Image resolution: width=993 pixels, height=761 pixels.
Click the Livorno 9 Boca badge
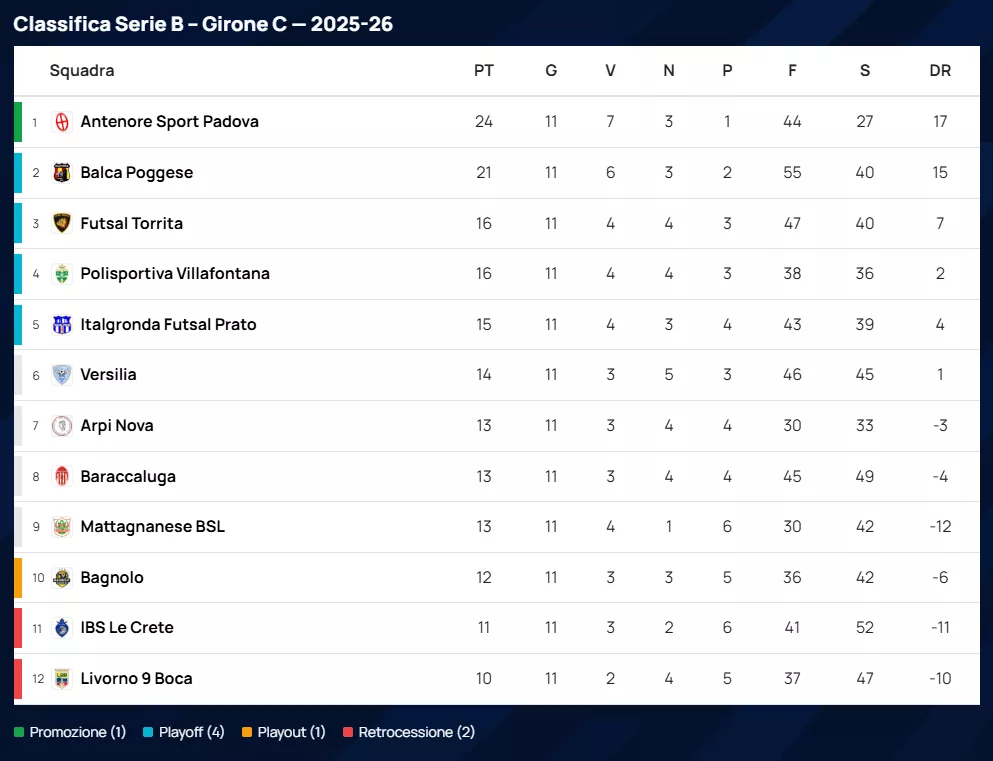pos(62,679)
